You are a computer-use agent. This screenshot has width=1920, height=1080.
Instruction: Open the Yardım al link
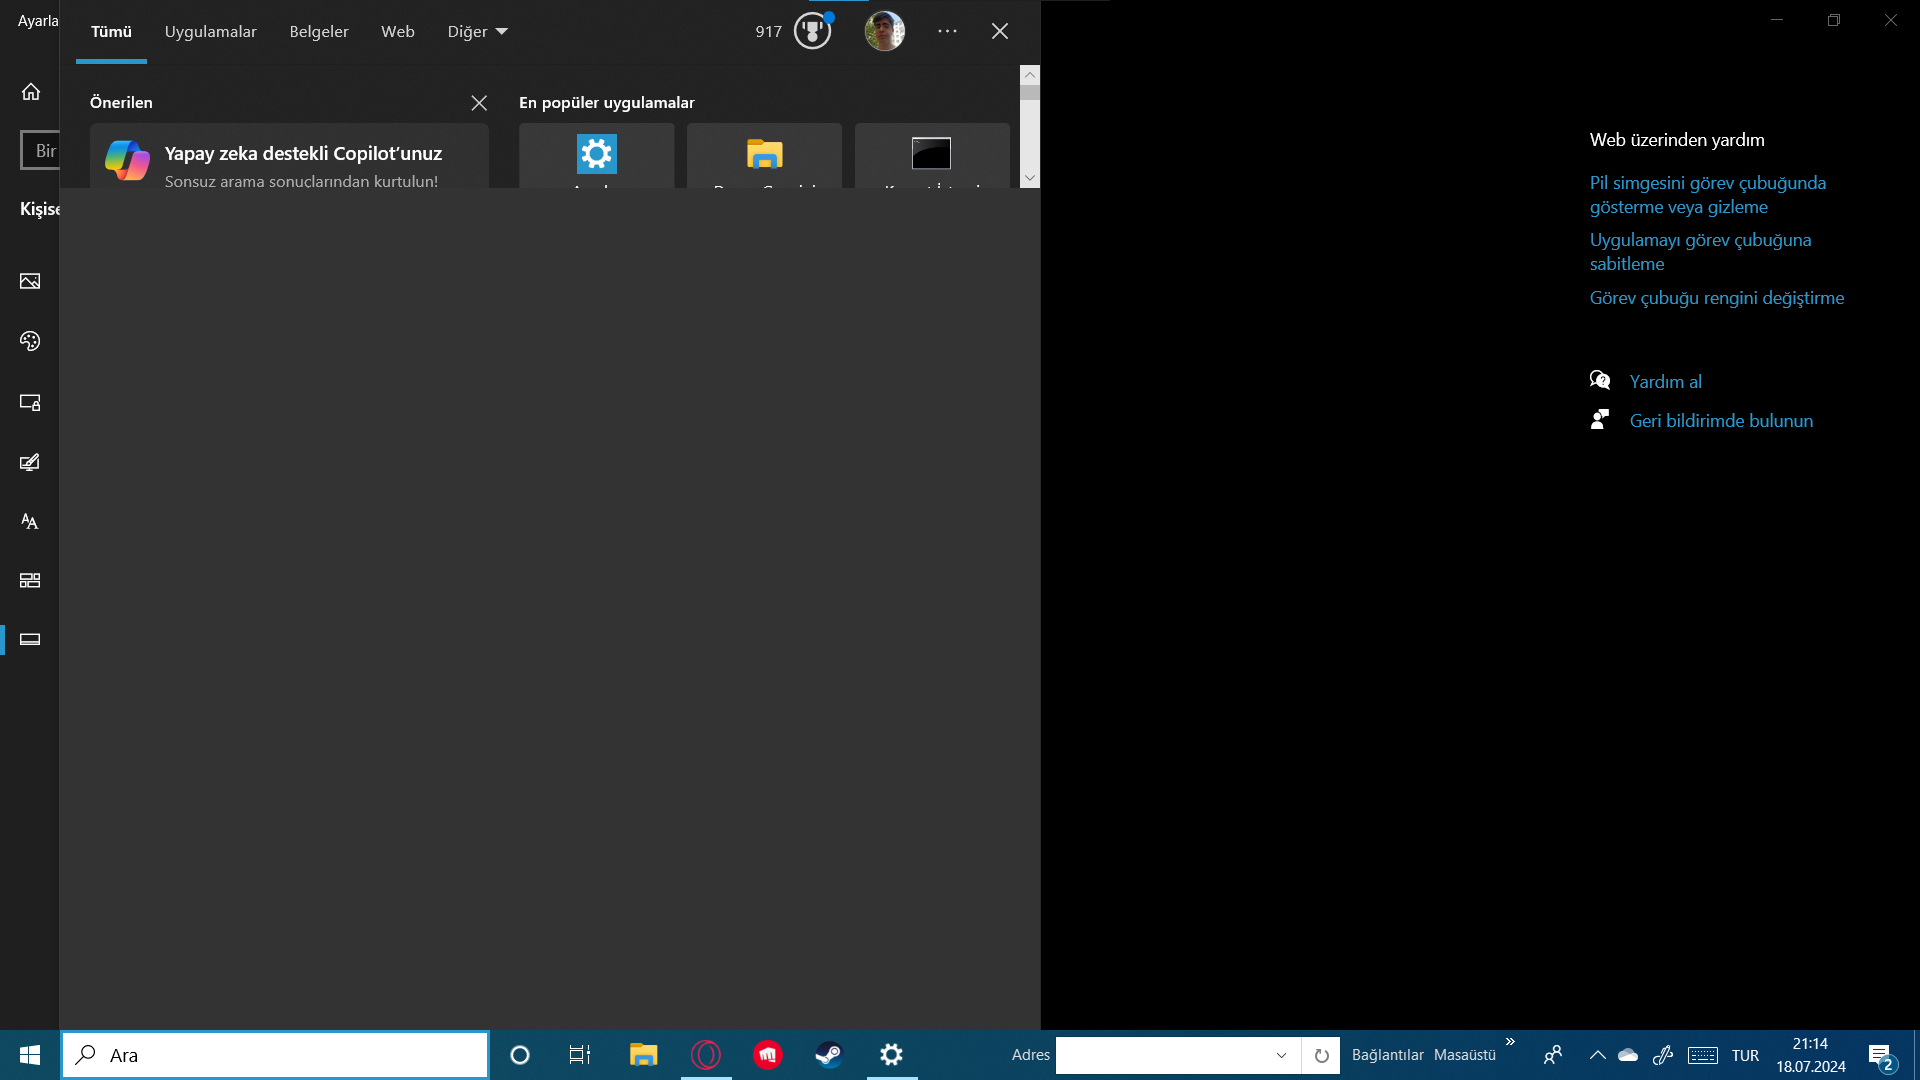pos(1665,382)
